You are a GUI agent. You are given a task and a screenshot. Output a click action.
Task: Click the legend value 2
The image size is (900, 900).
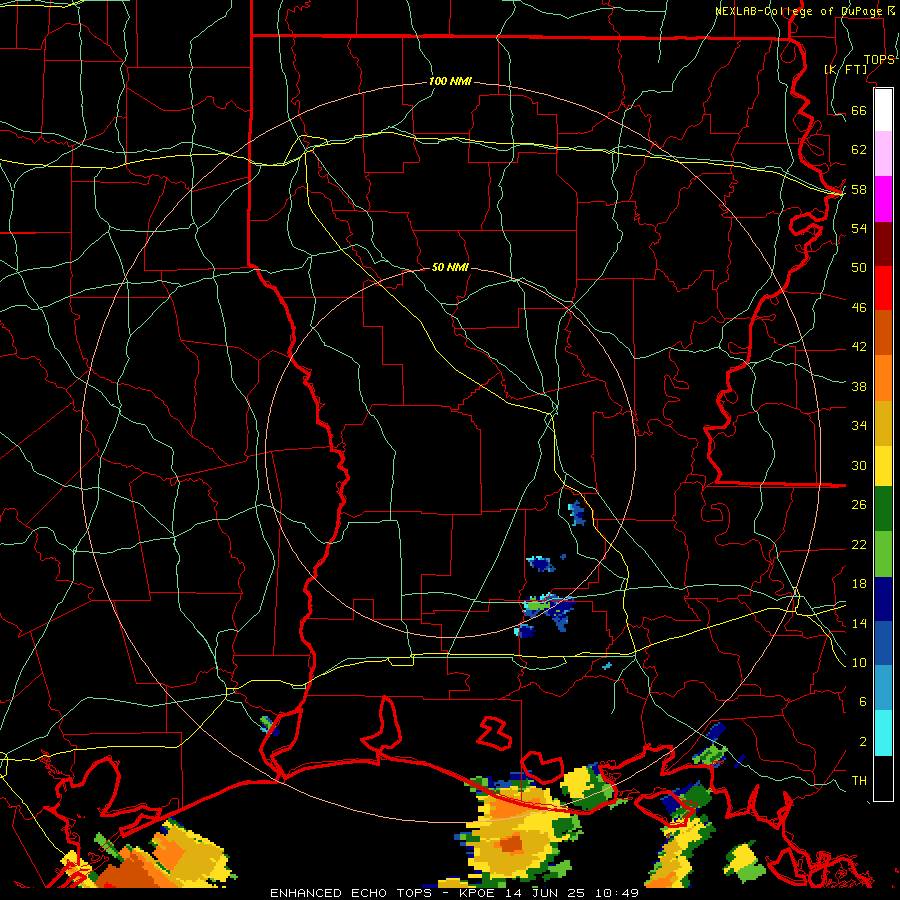(863, 742)
